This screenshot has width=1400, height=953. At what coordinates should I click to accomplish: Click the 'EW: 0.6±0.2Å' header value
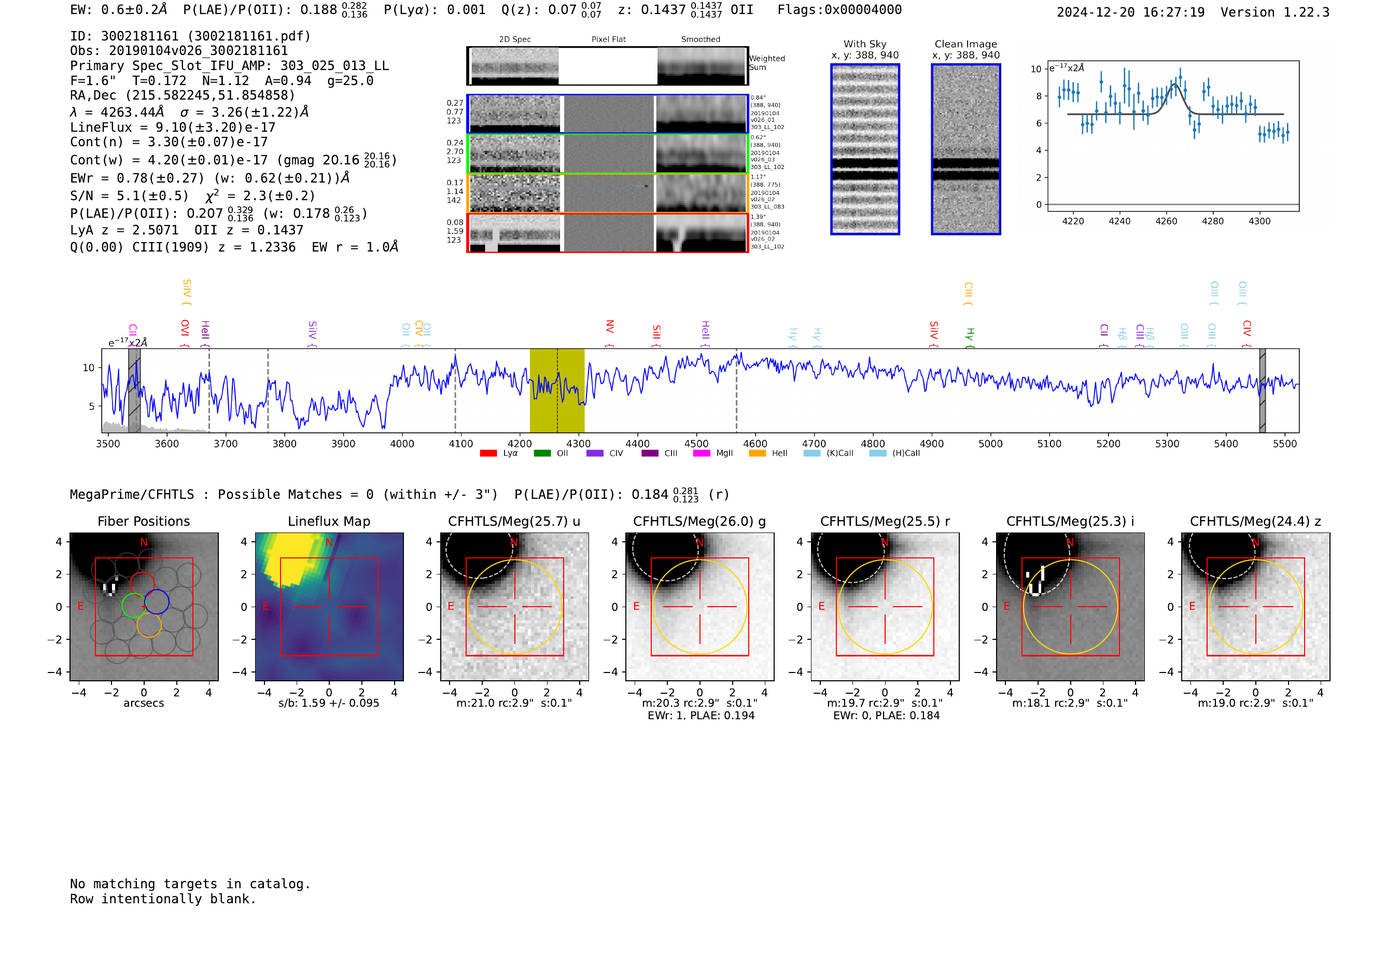pyautogui.click(x=119, y=10)
